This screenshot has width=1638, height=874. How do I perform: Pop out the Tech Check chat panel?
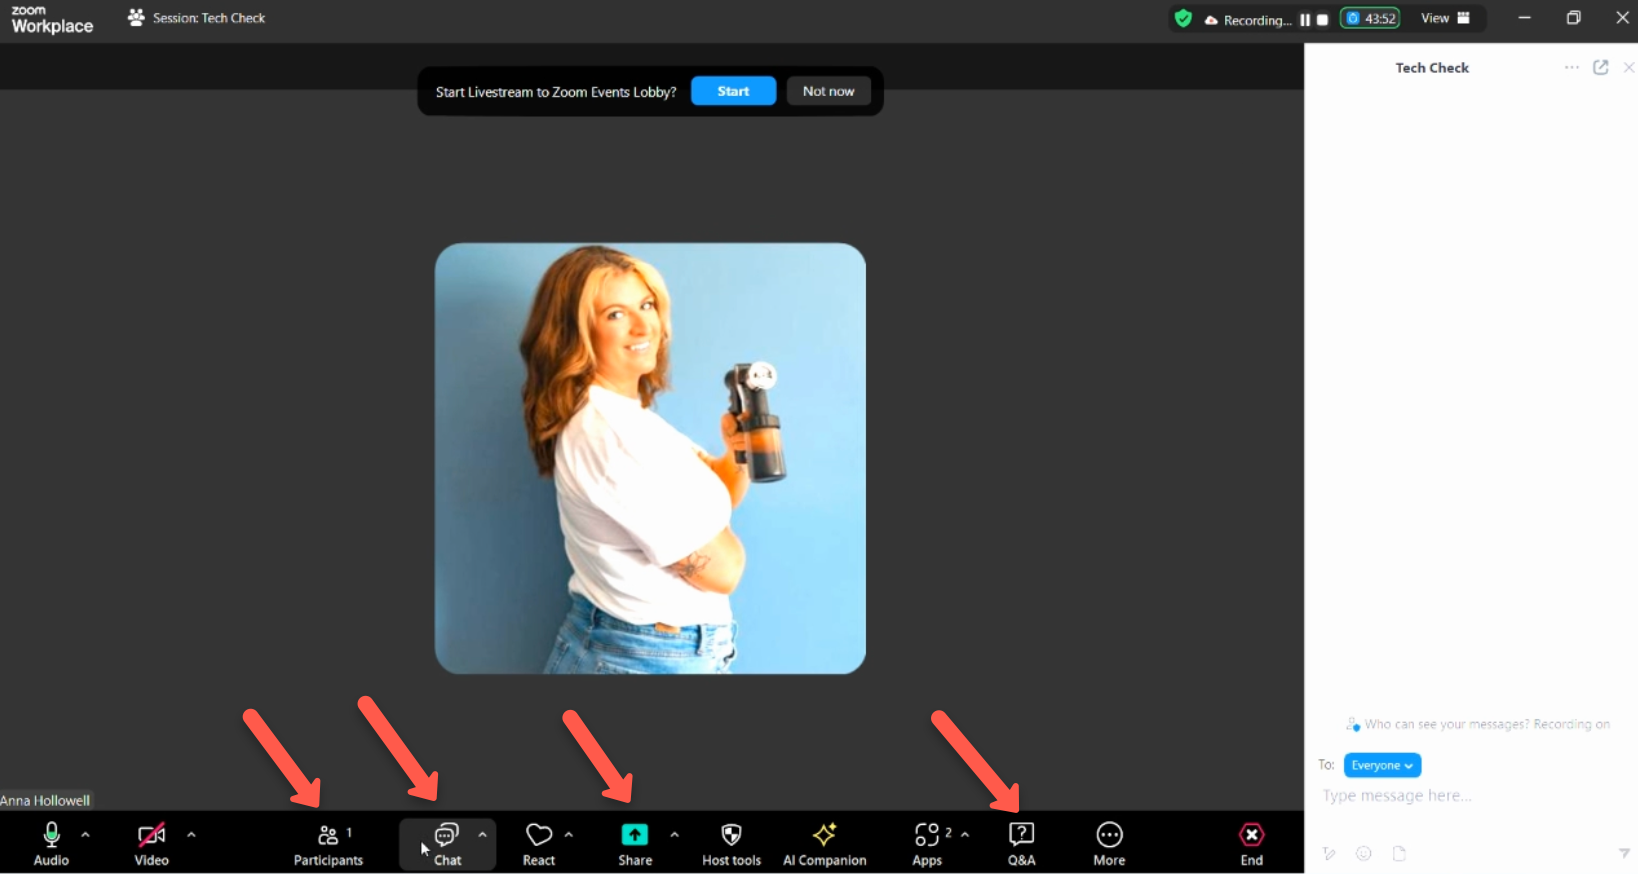coord(1601,67)
